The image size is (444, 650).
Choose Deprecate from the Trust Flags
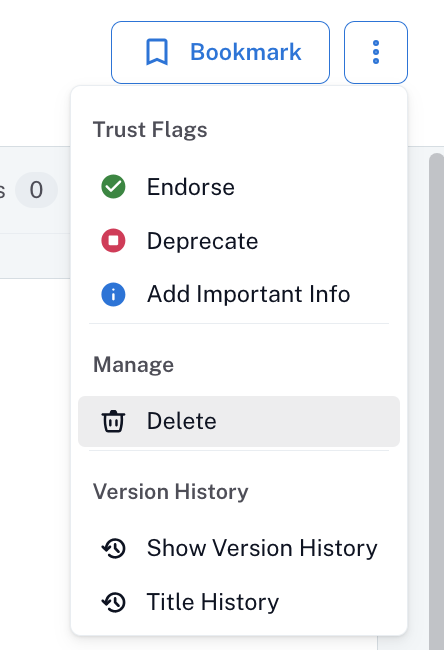click(x=239, y=241)
